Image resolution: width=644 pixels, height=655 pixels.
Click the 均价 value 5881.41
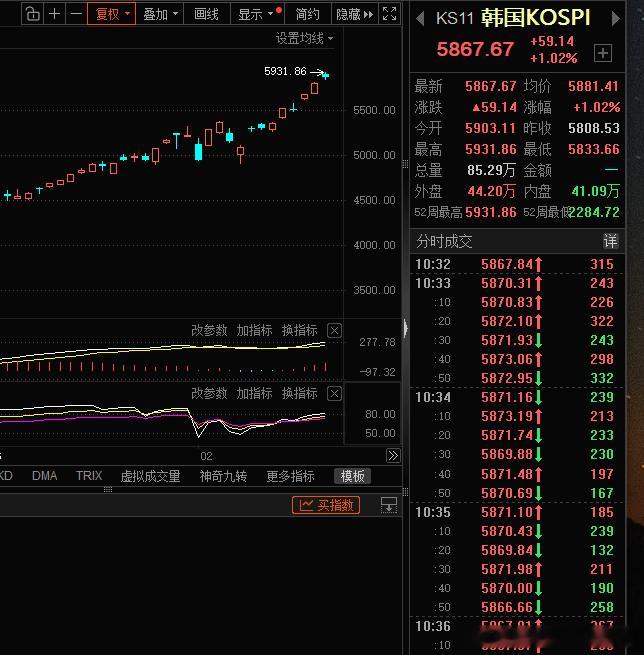tap(593, 86)
